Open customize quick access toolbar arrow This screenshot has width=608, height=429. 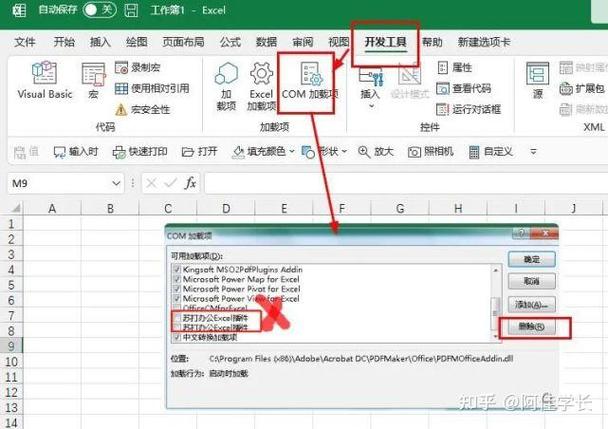point(534,152)
